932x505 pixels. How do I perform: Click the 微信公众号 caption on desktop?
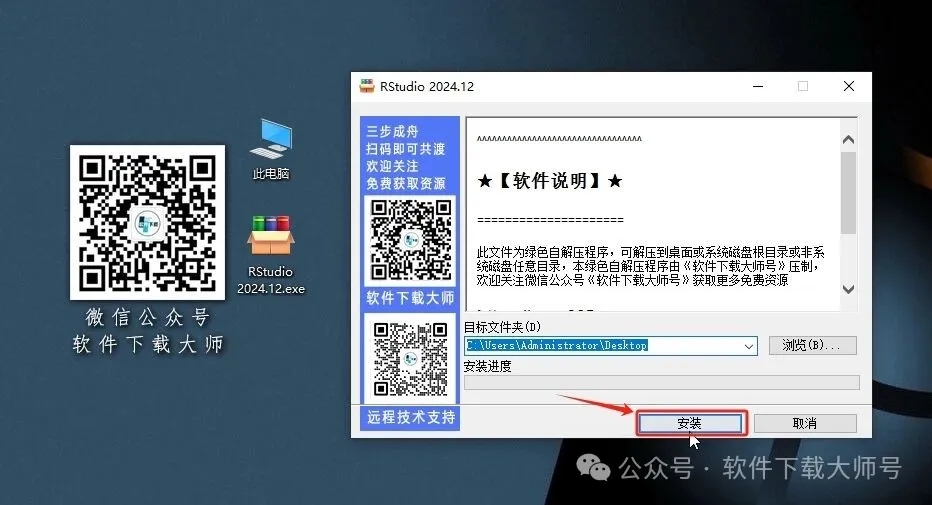(147, 317)
